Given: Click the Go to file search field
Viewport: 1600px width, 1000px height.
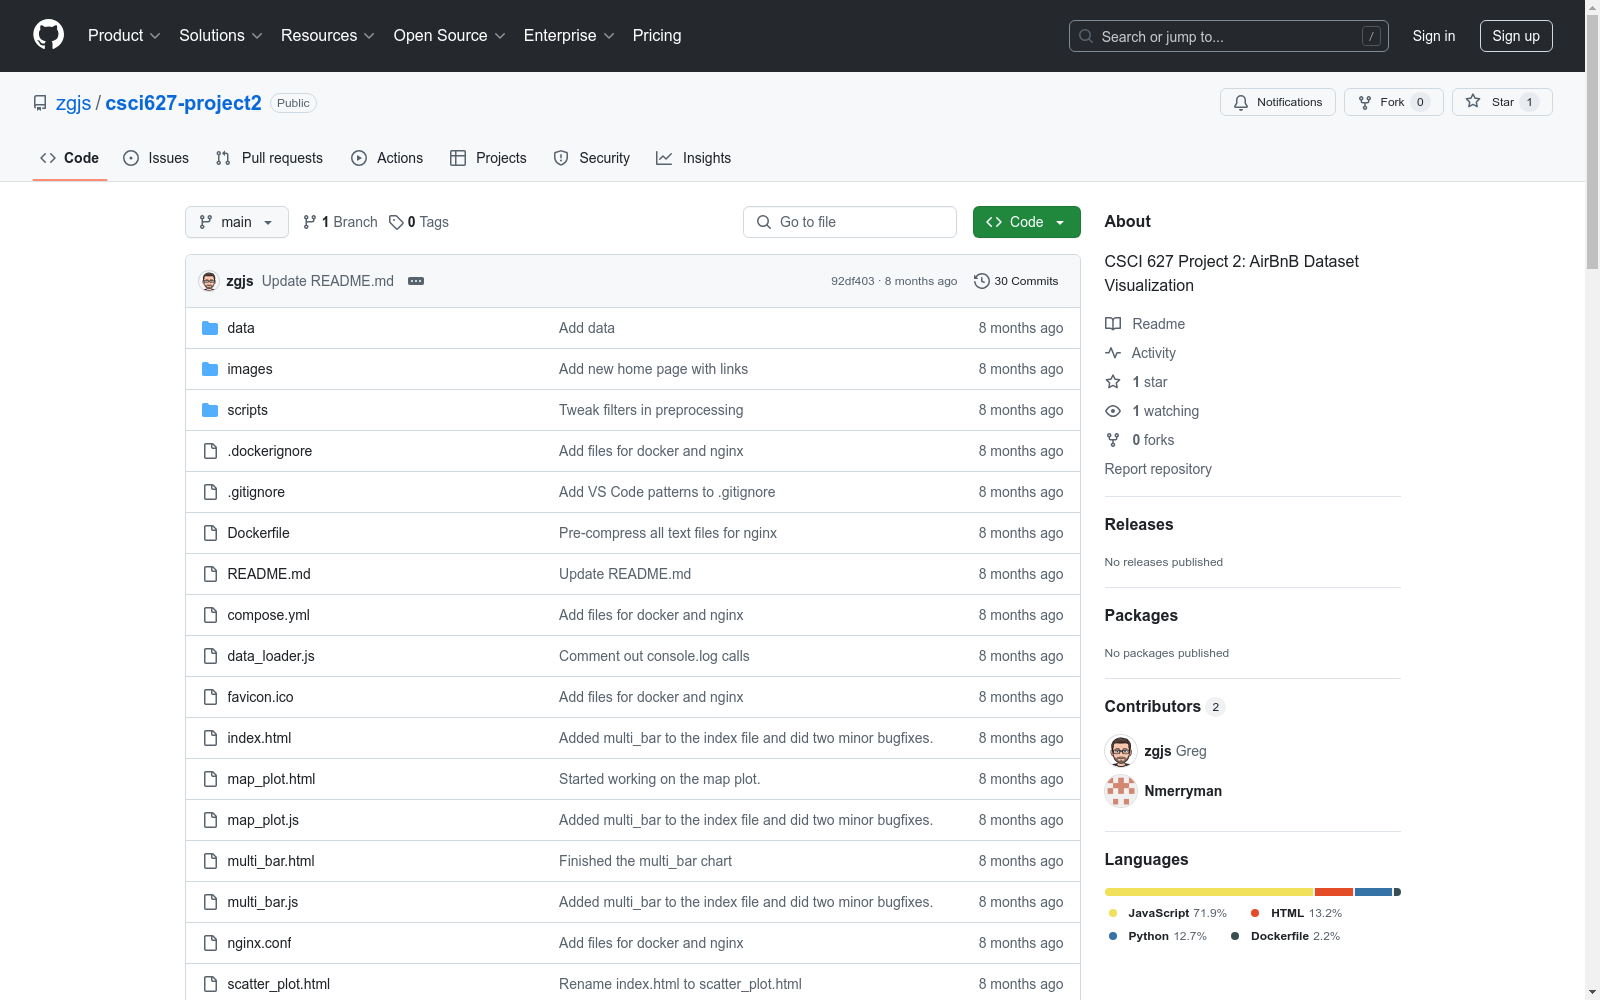Looking at the screenshot, I should pos(850,222).
